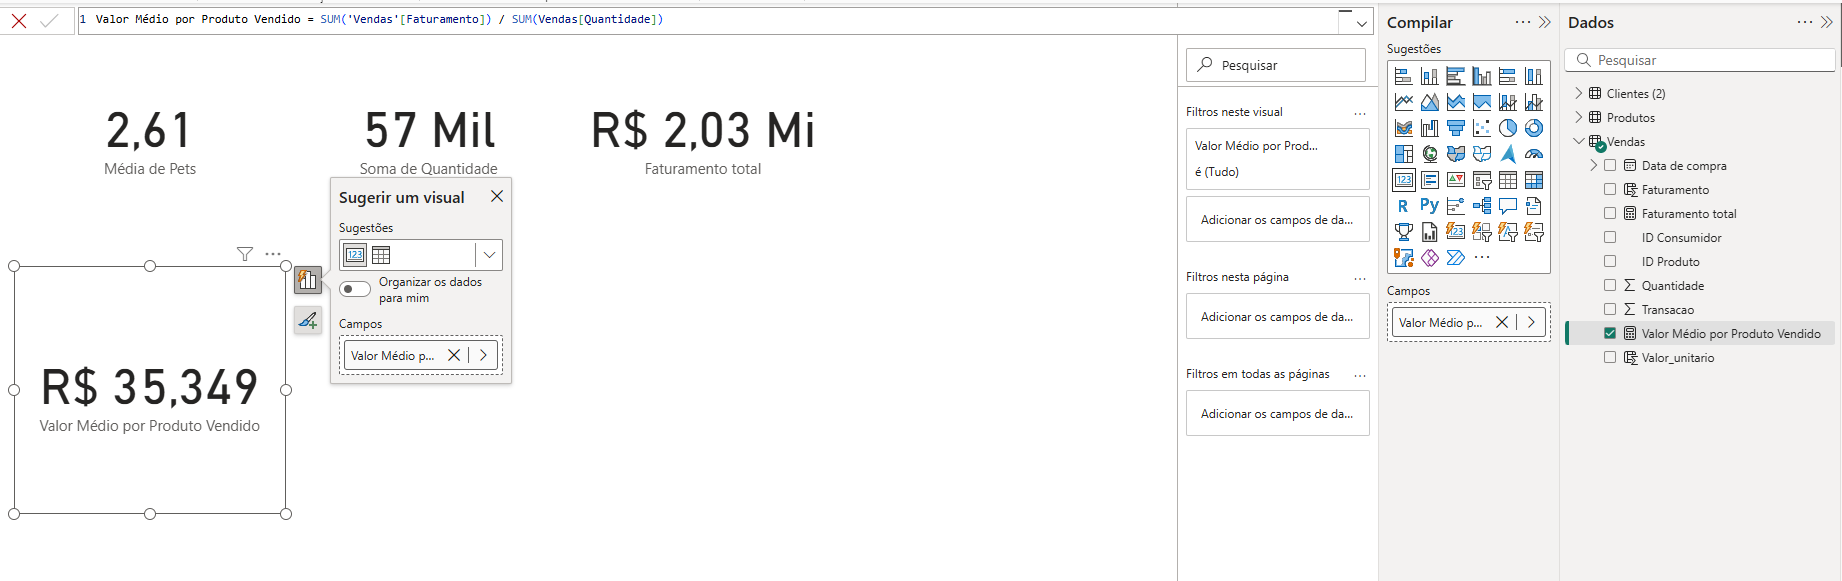Collapse the Vendas table
Image resolution: width=1842 pixels, height=581 pixels.
click(x=1579, y=142)
